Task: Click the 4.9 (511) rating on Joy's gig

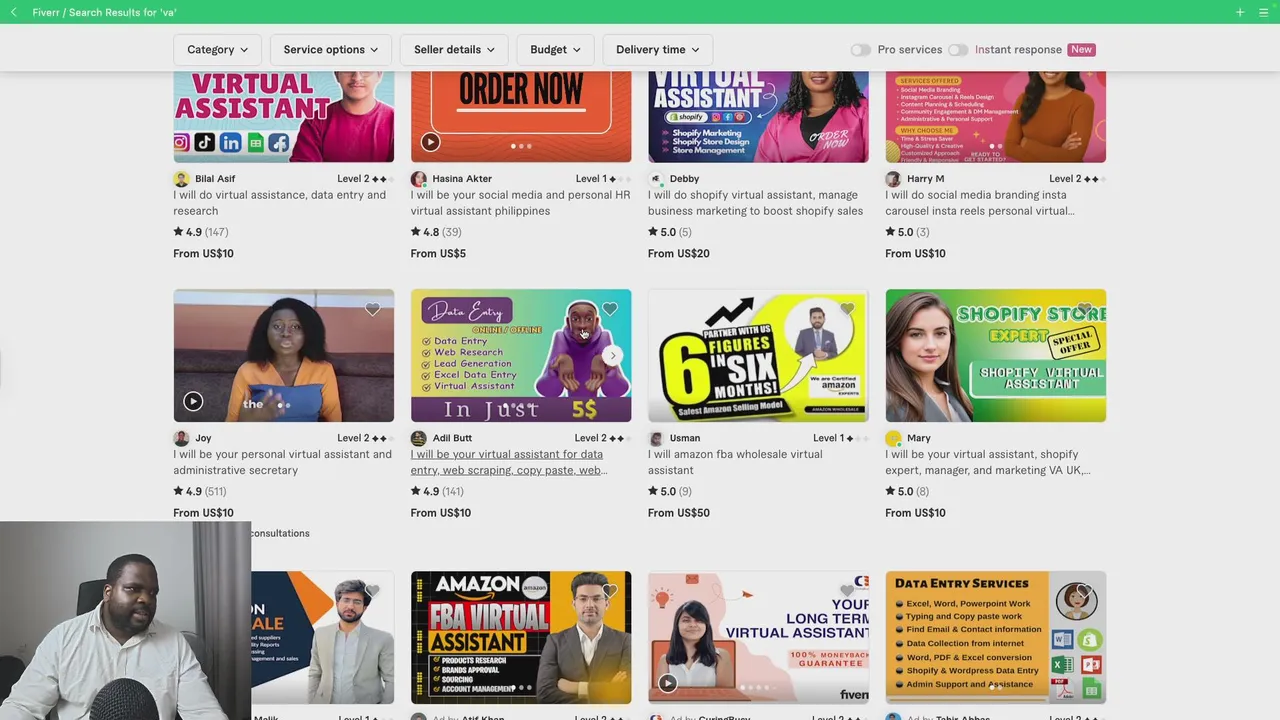Action: (200, 492)
